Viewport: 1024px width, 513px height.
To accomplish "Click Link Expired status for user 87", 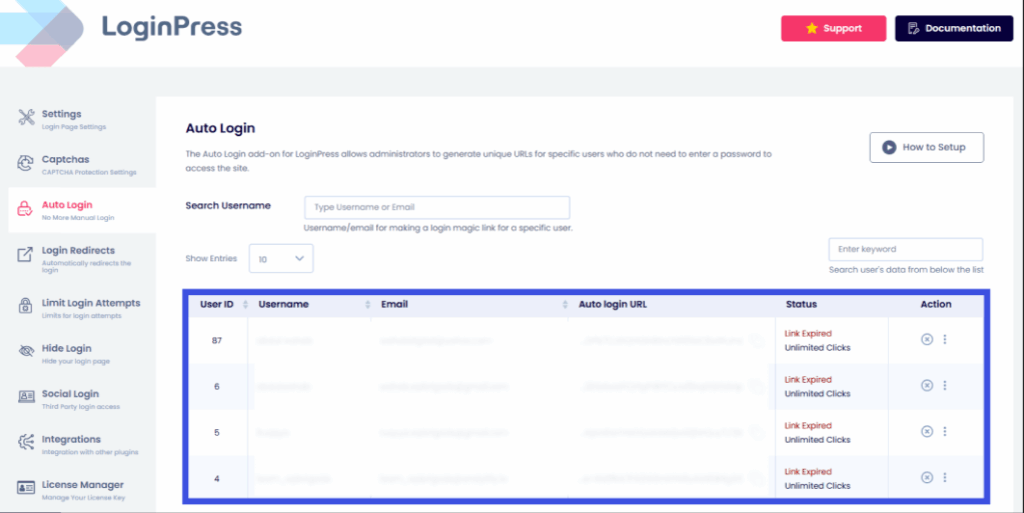I will [808, 334].
